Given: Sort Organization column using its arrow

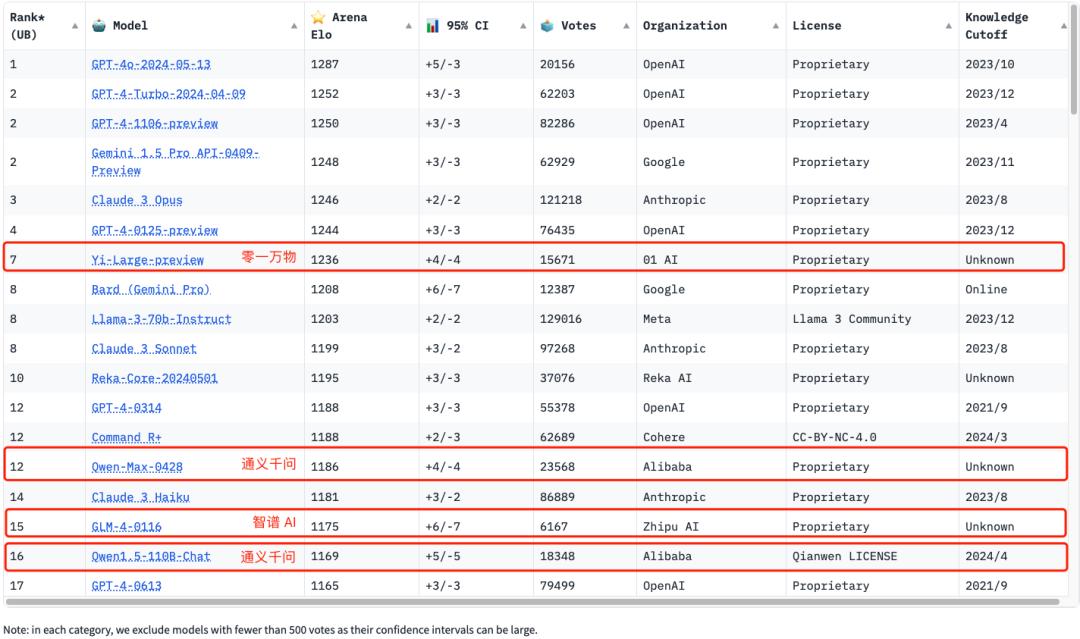Looking at the screenshot, I should pos(776,26).
